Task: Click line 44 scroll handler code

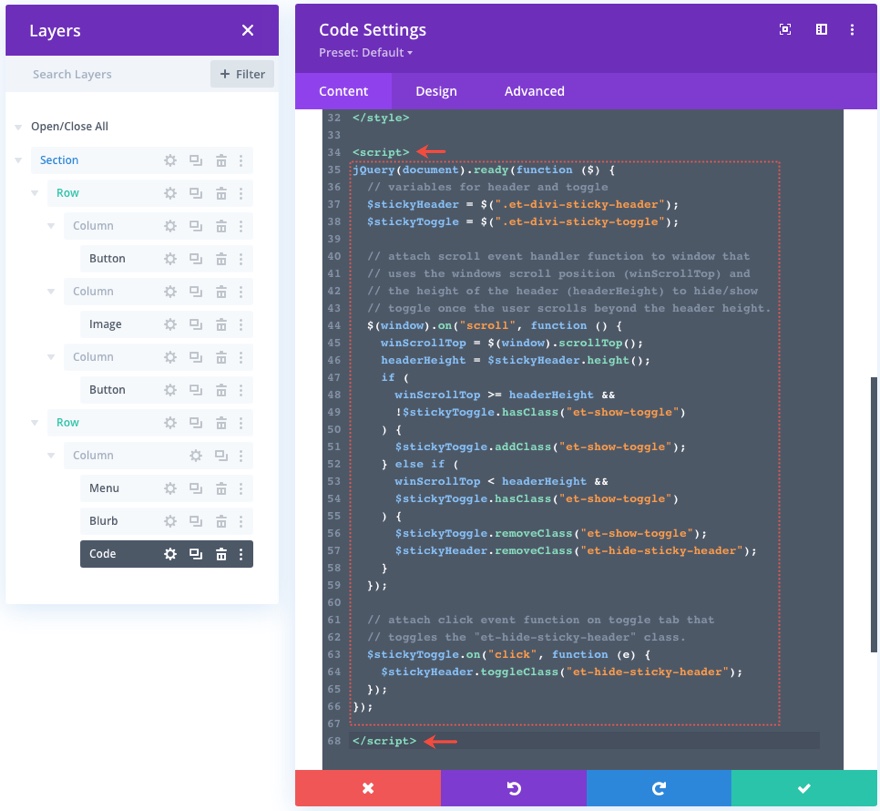Action: (494, 326)
